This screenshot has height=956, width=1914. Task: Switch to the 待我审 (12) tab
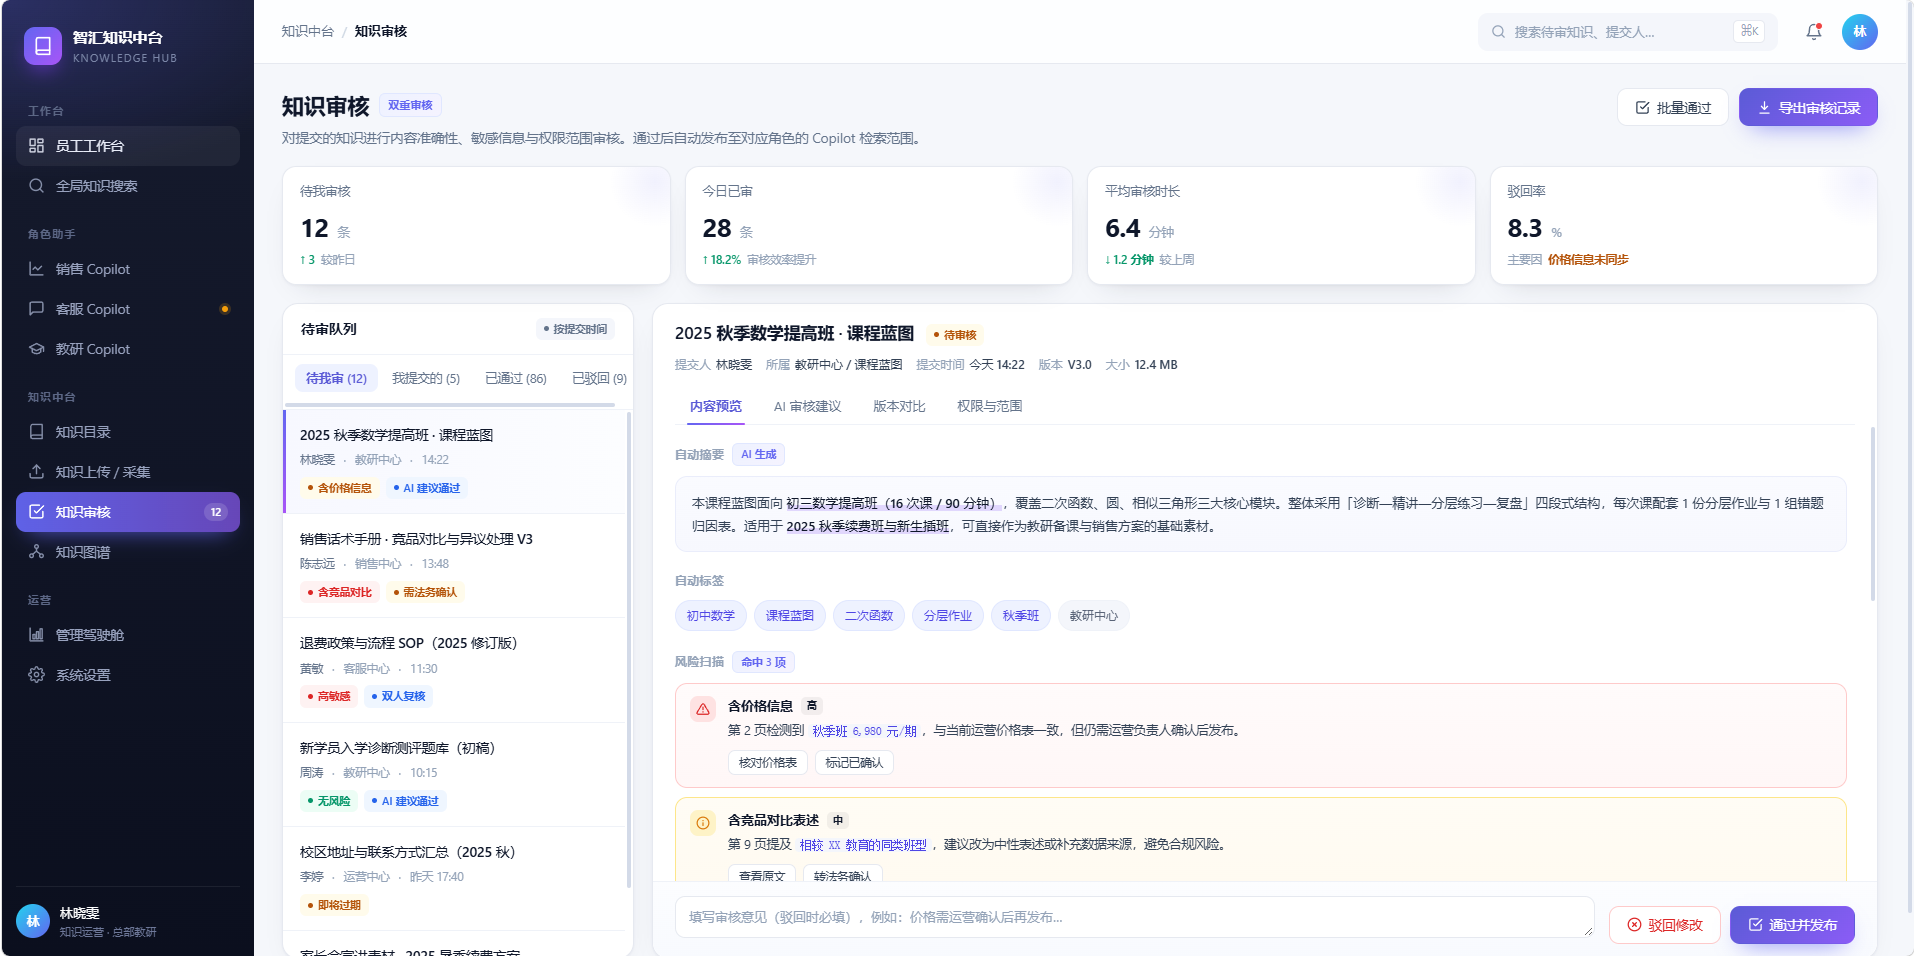[x=336, y=378]
